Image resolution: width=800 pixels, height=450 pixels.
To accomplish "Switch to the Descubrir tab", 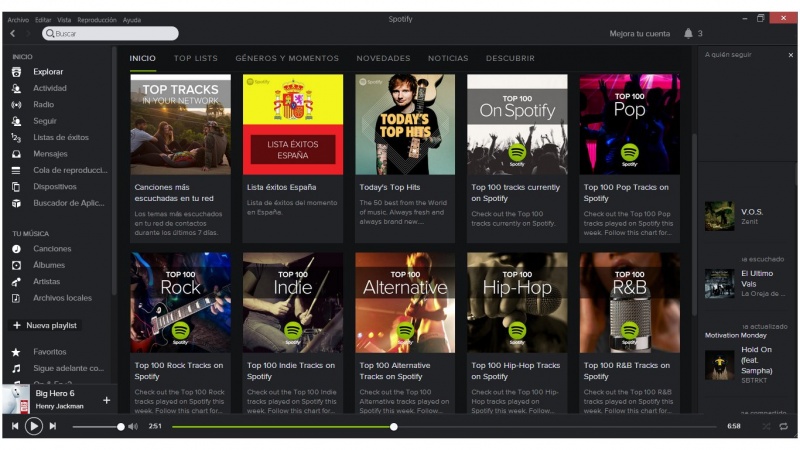I will tap(510, 58).
